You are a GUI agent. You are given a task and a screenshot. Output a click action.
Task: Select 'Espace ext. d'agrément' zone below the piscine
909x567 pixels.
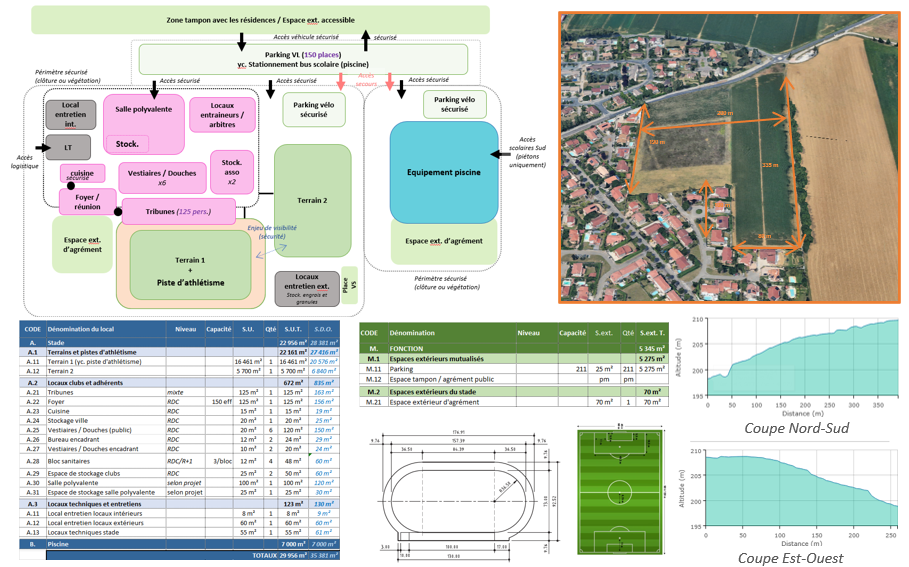pyautogui.click(x=444, y=241)
